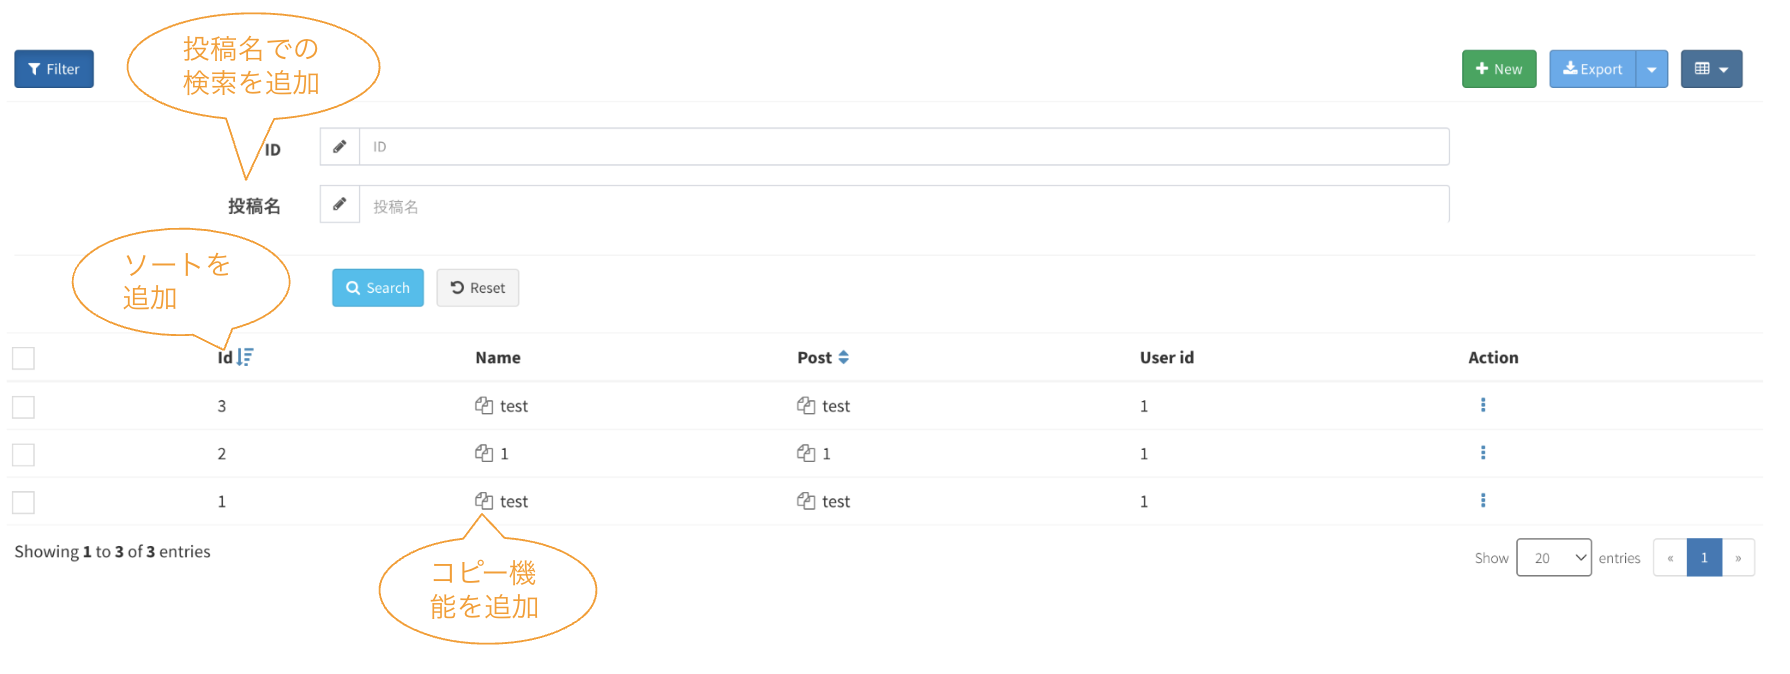Viewport: 1790px width, 674px height.
Task: Open the action menu for row 3
Action: pyautogui.click(x=1483, y=405)
